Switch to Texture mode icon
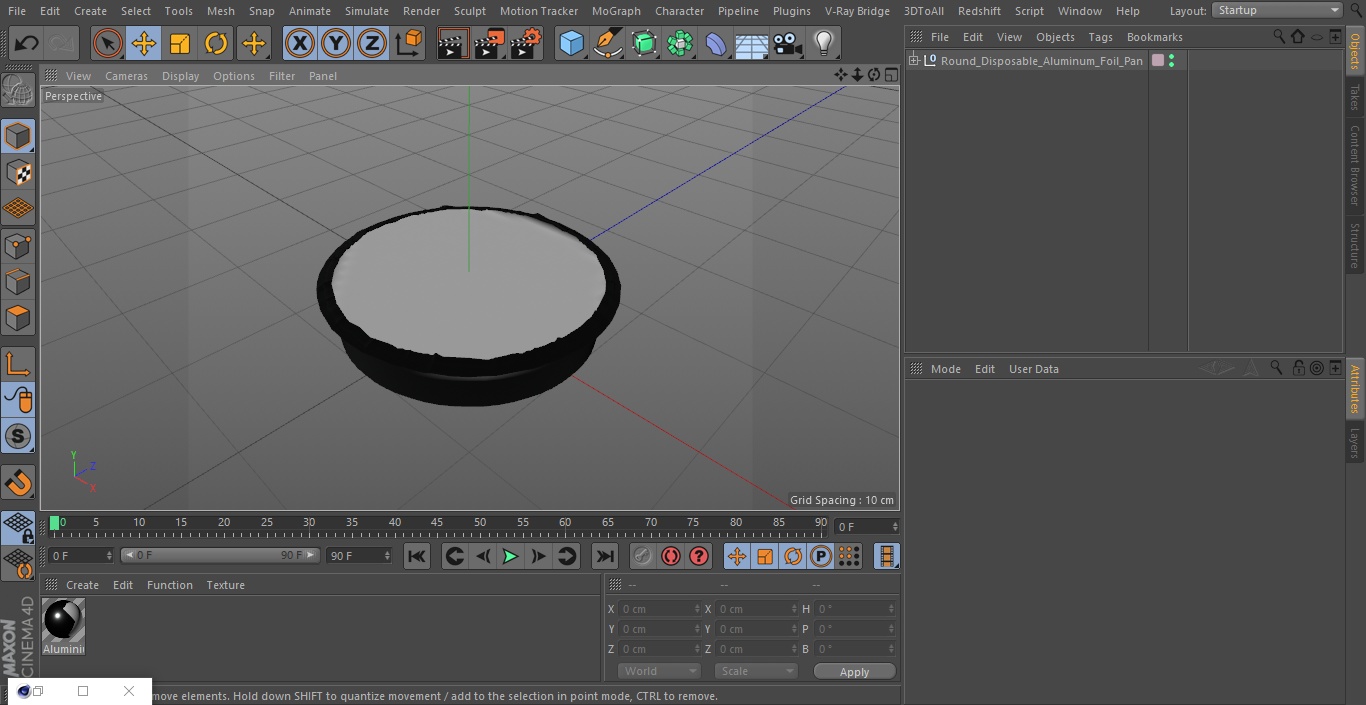The image size is (1366, 705). tap(18, 173)
